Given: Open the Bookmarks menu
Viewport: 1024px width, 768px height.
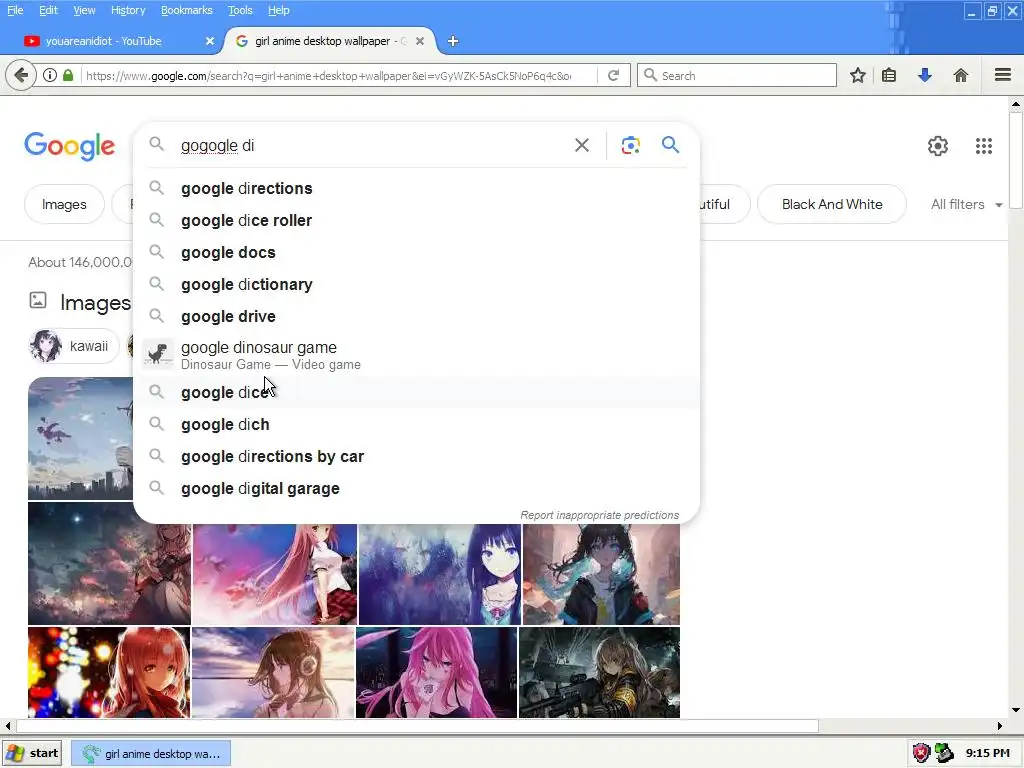Looking at the screenshot, I should [x=187, y=10].
